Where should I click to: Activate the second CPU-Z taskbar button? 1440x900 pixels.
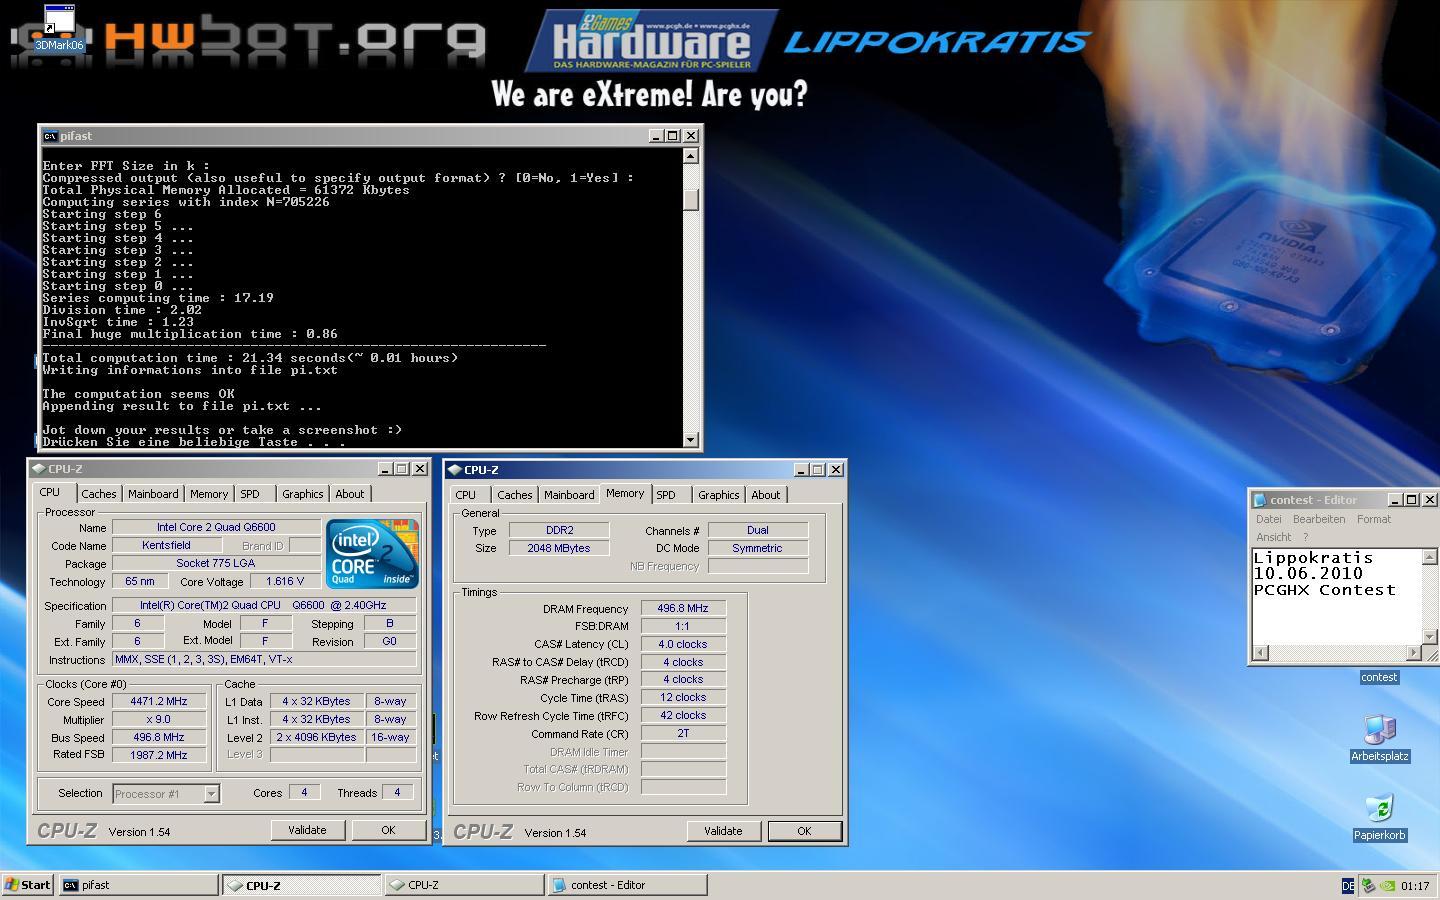point(463,885)
